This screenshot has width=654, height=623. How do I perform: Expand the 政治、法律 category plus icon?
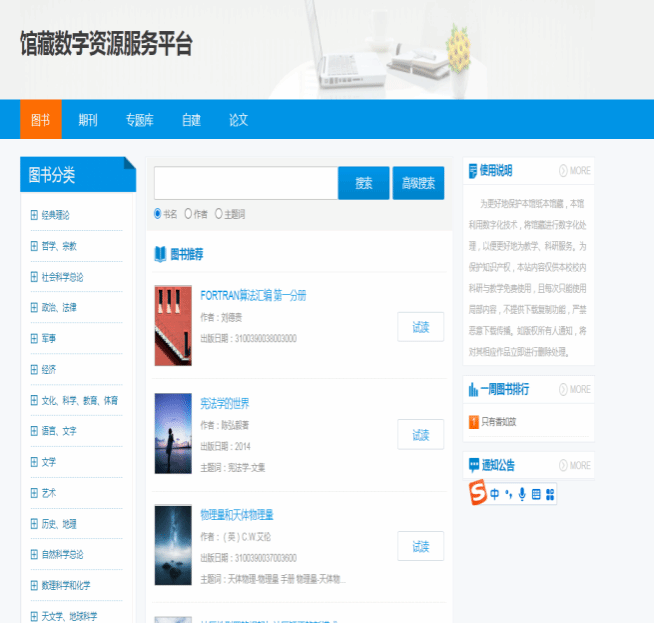tap(34, 308)
